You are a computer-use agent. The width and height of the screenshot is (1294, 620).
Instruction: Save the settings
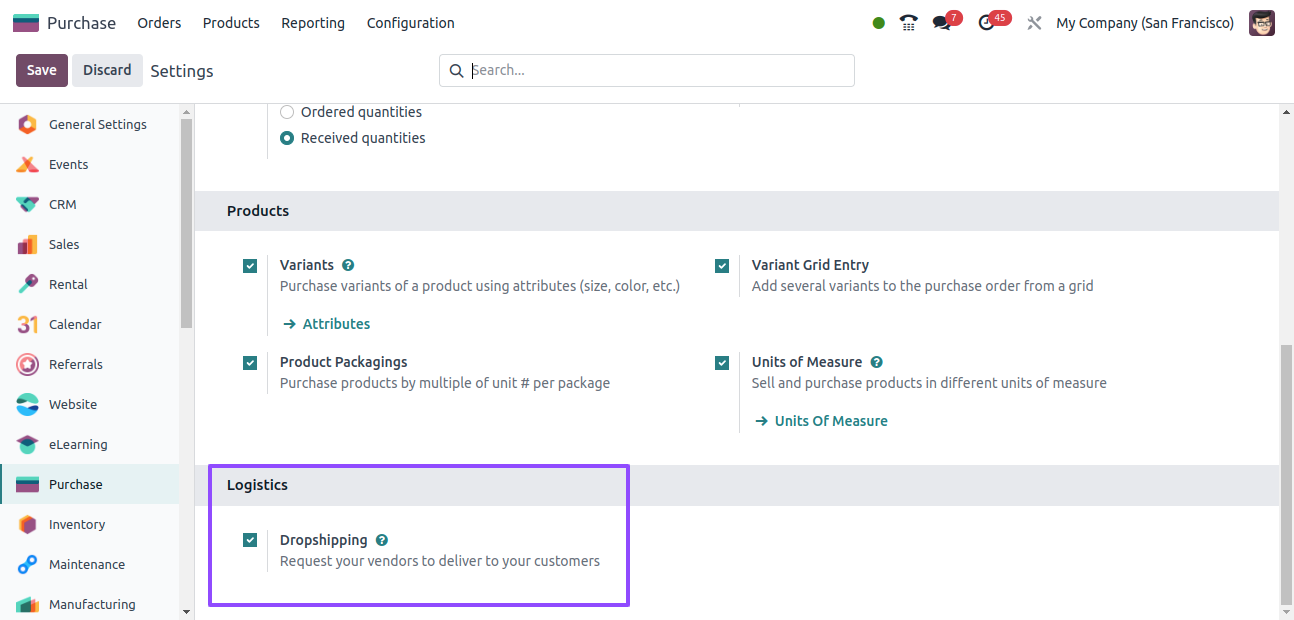point(42,70)
